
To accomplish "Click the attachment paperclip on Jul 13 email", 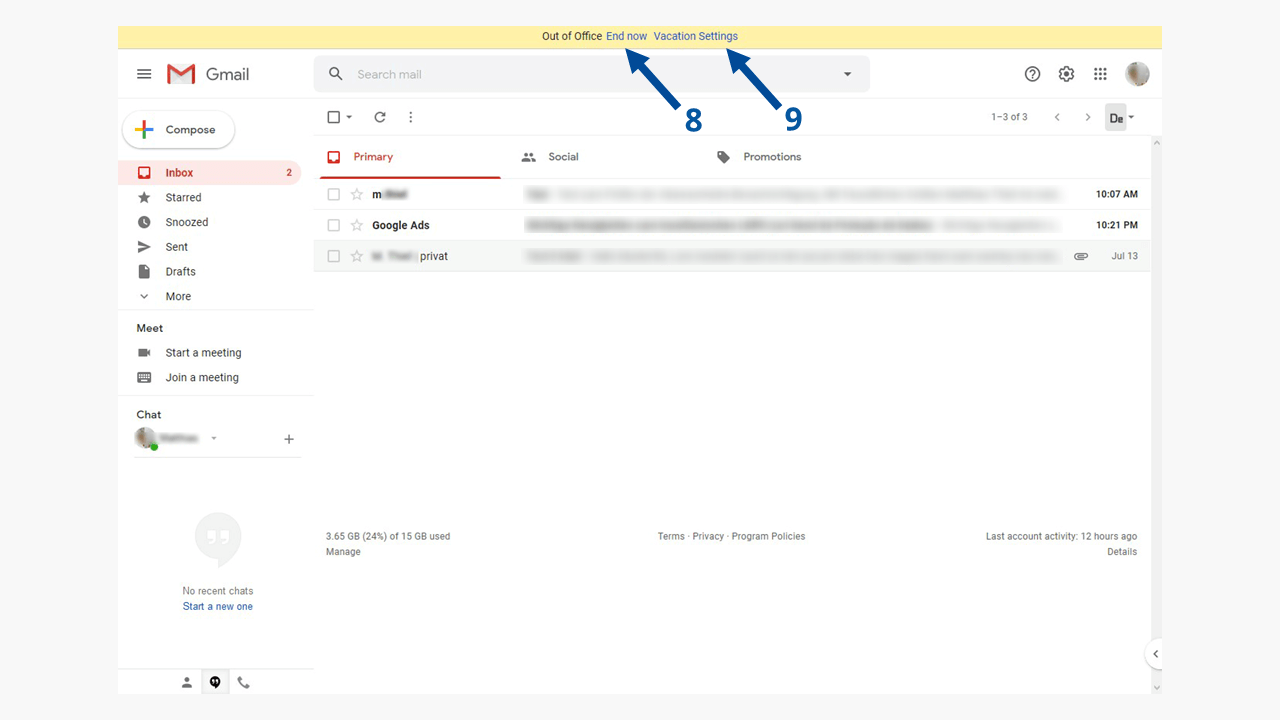I will (1081, 256).
